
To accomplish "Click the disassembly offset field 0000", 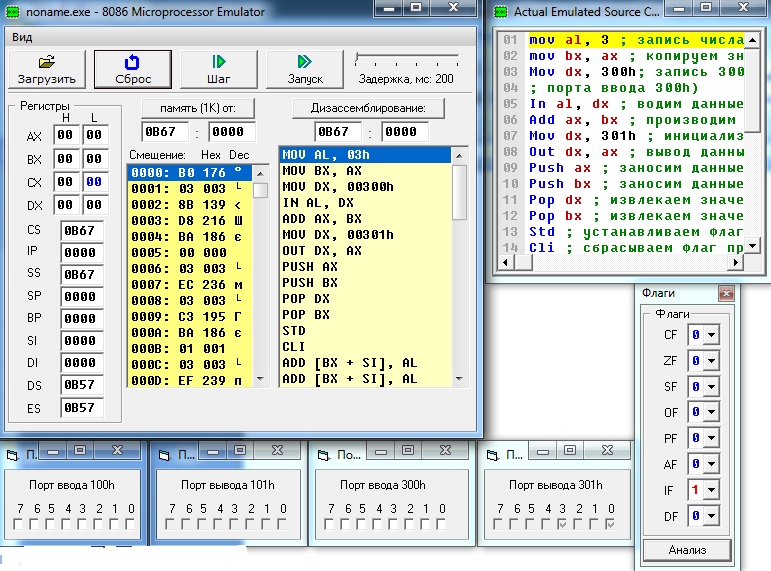I will tap(404, 132).
